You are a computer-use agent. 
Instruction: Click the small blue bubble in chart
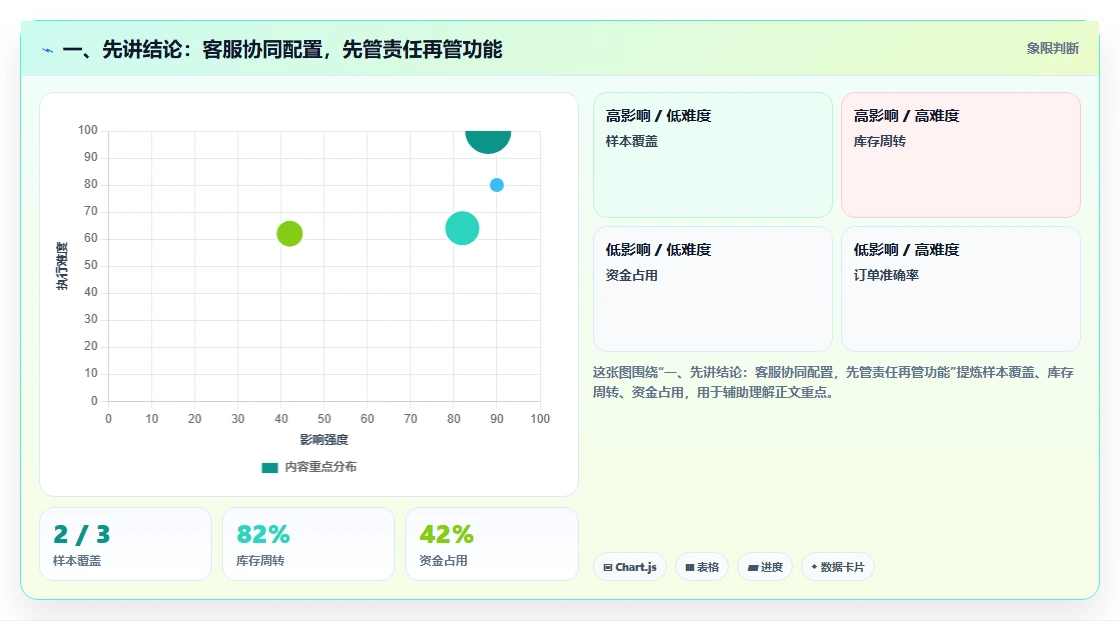(496, 185)
